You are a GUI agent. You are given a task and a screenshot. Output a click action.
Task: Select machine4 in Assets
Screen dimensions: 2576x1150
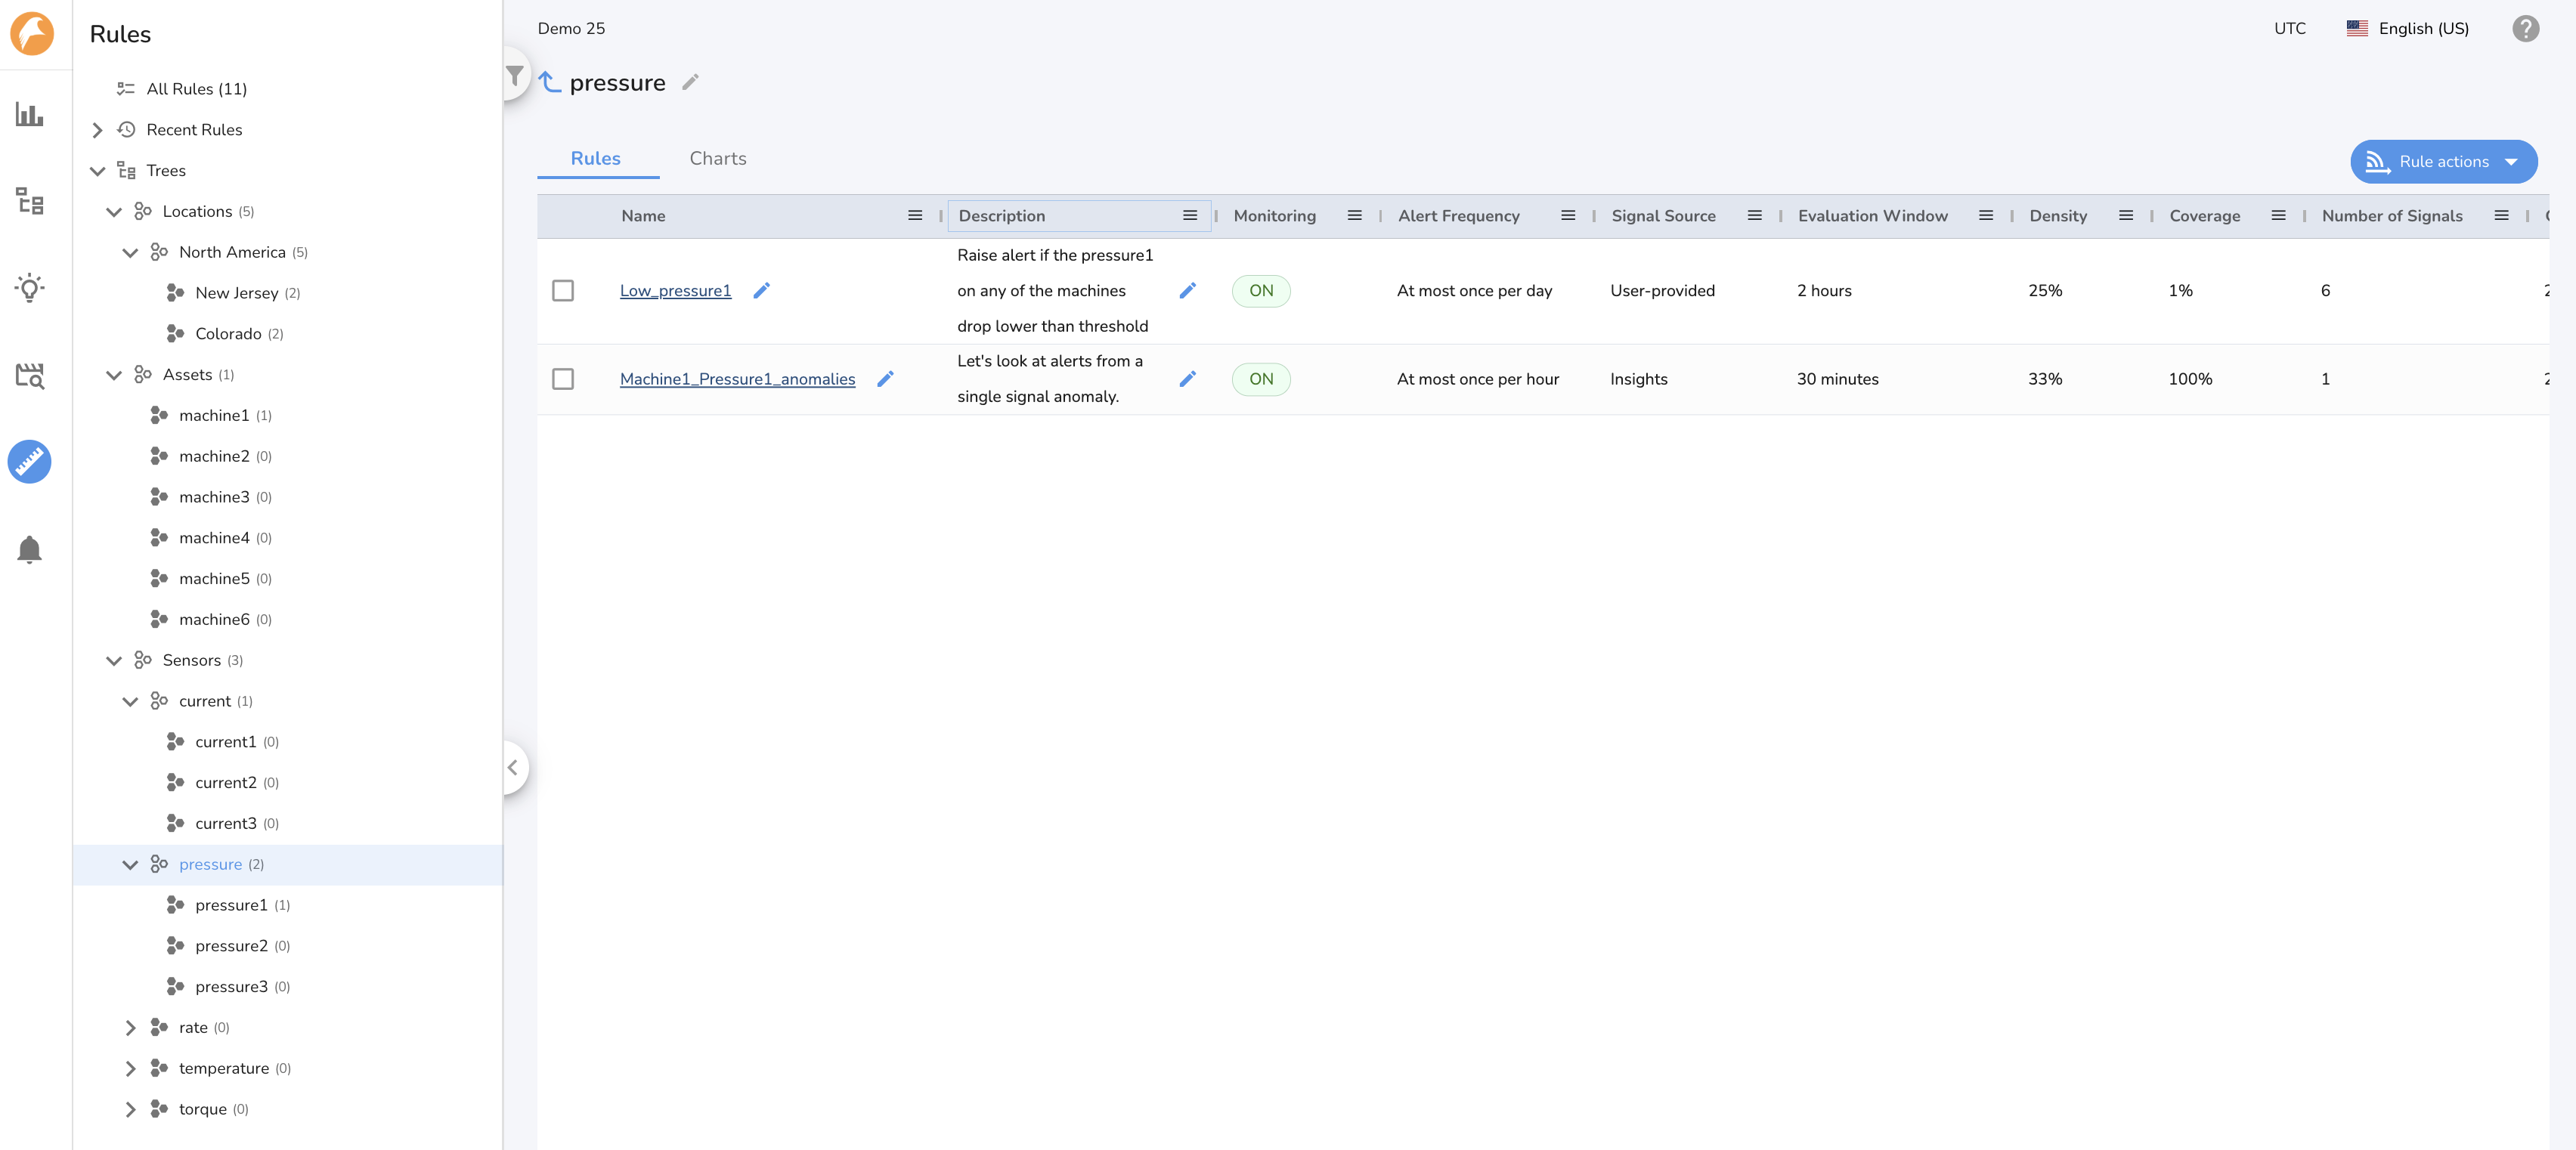[214, 538]
